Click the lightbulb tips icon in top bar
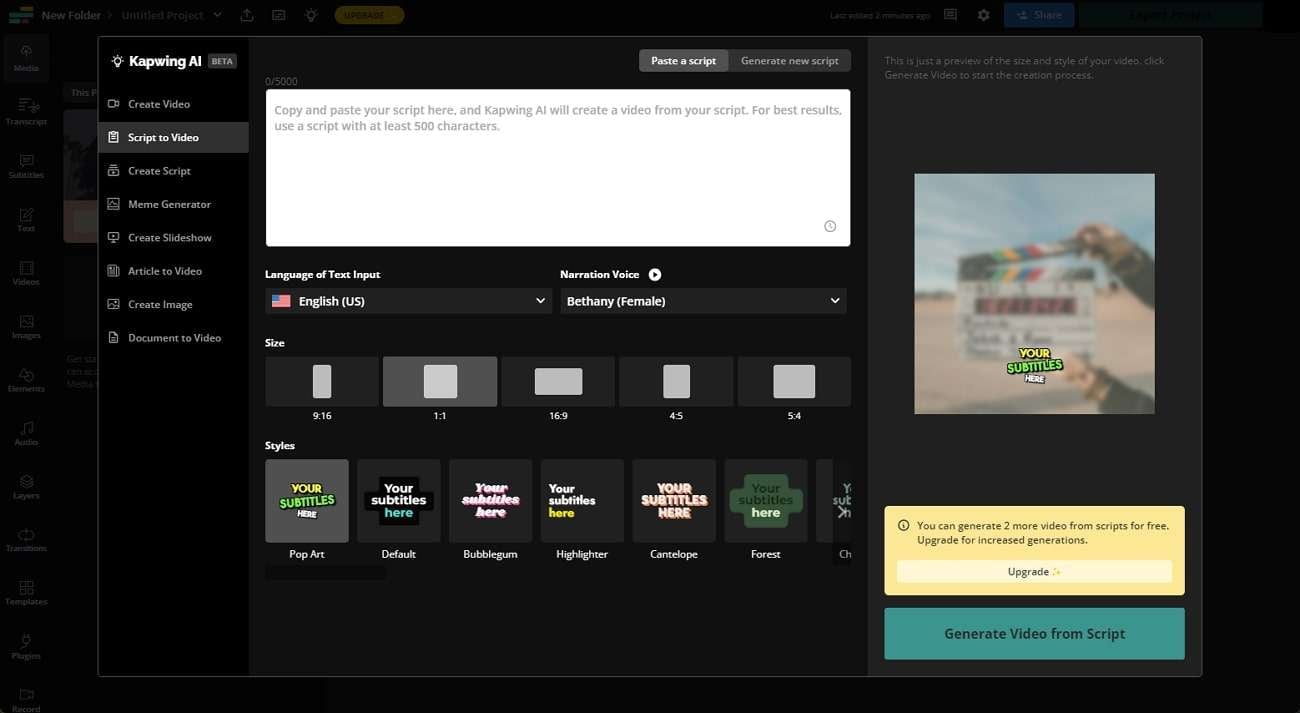This screenshot has width=1300, height=713. coord(311,15)
